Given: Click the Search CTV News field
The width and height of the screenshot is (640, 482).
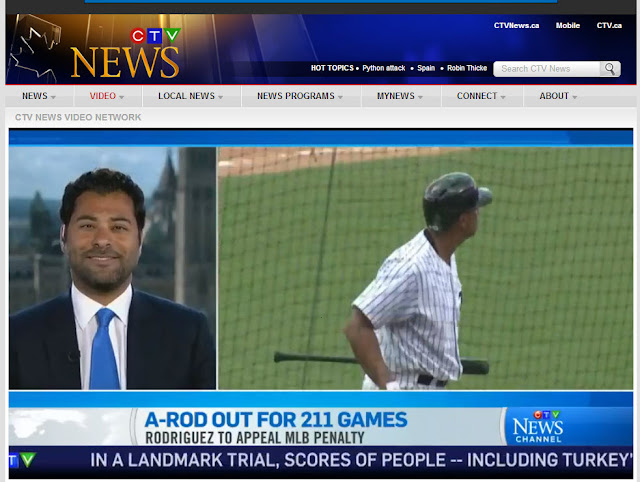Looking at the screenshot, I should 547,69.
